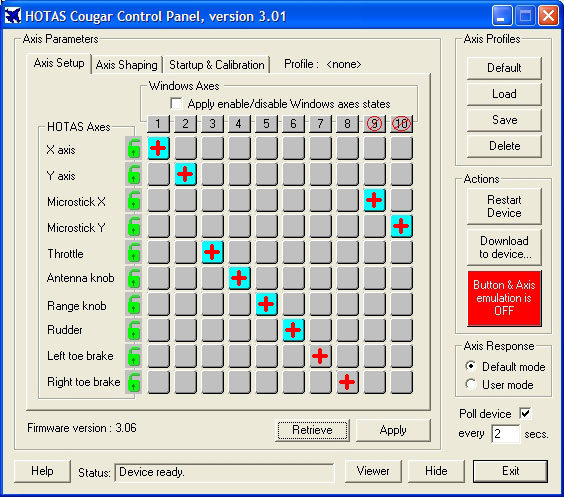
Task: Assign X axis to Windows axis 2 cell
Action: (185, 148)
